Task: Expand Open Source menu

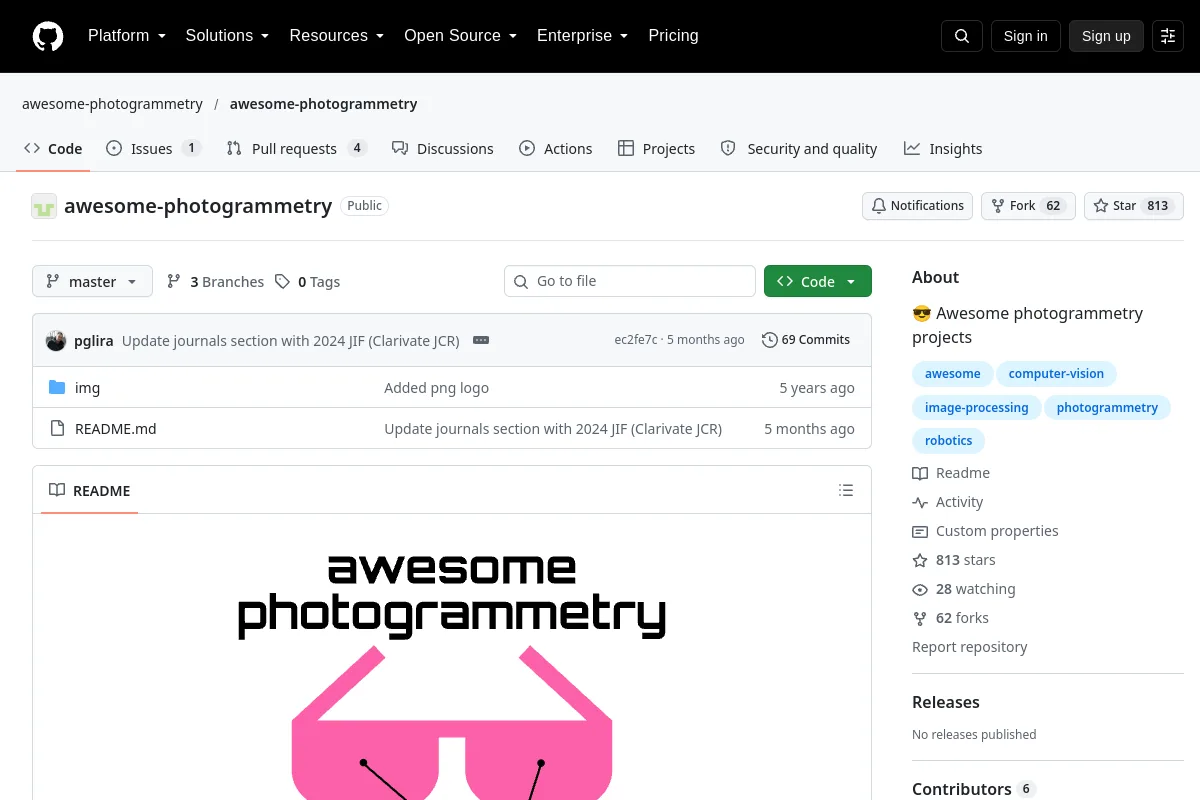Action: coord(460,36)
